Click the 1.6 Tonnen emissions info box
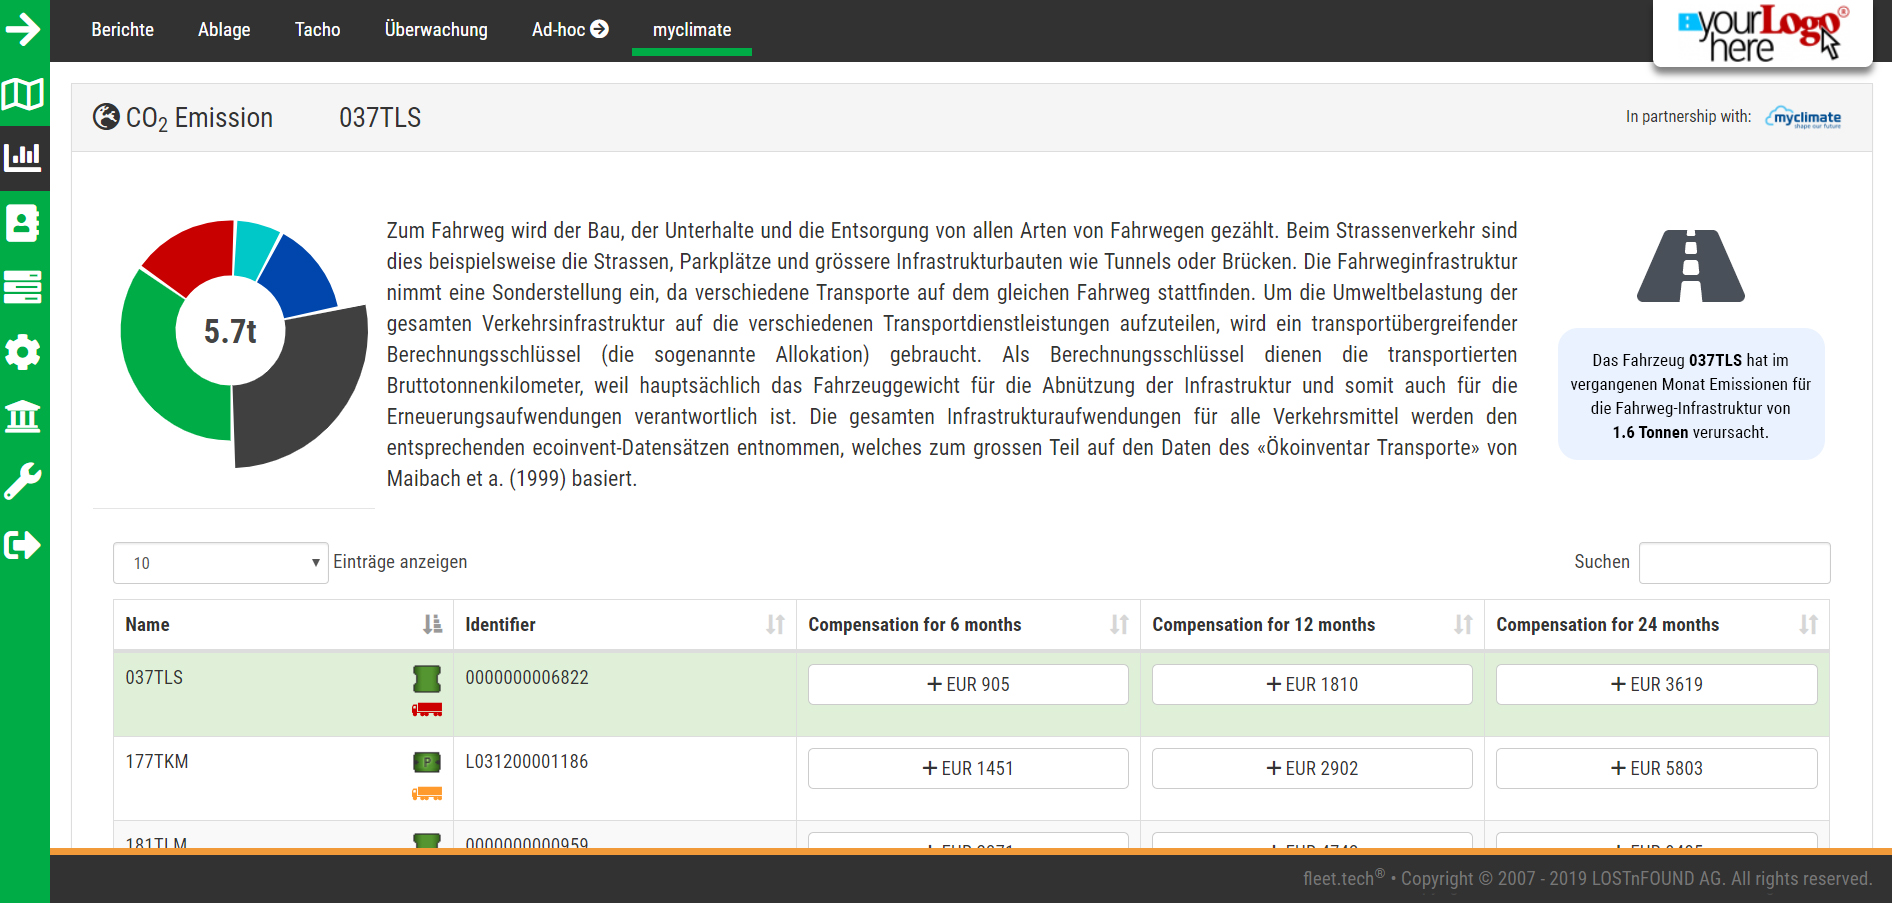 pos(1691,394)
